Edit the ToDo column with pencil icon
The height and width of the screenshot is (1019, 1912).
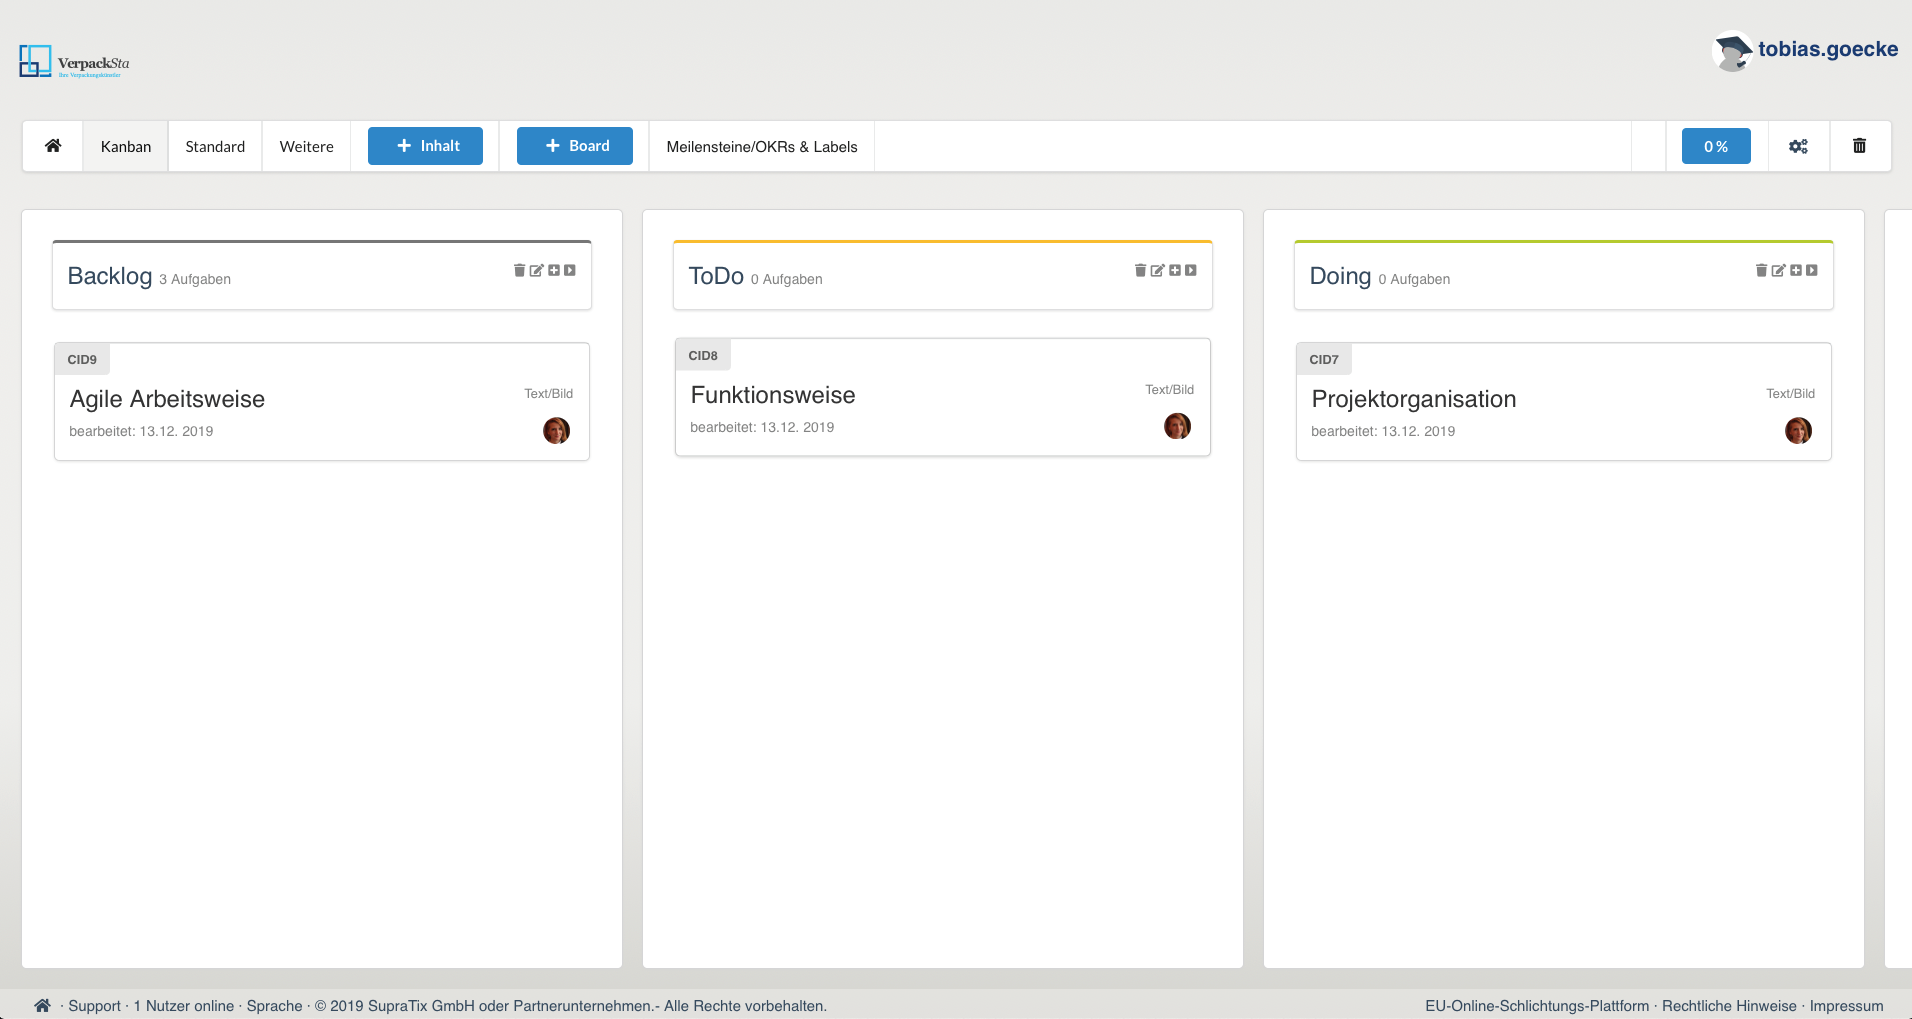pyautogui.click(x=1157, y=270)
